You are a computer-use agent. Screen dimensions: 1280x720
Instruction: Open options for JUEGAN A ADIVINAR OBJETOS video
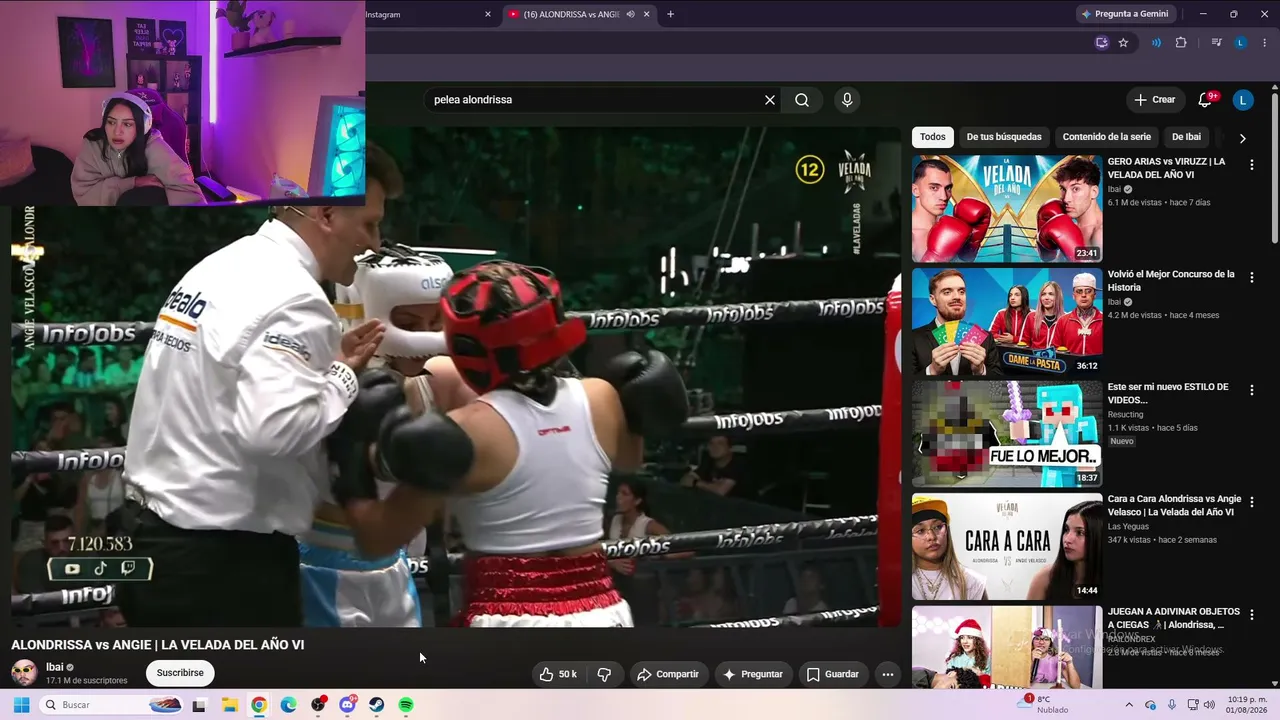1251,616
